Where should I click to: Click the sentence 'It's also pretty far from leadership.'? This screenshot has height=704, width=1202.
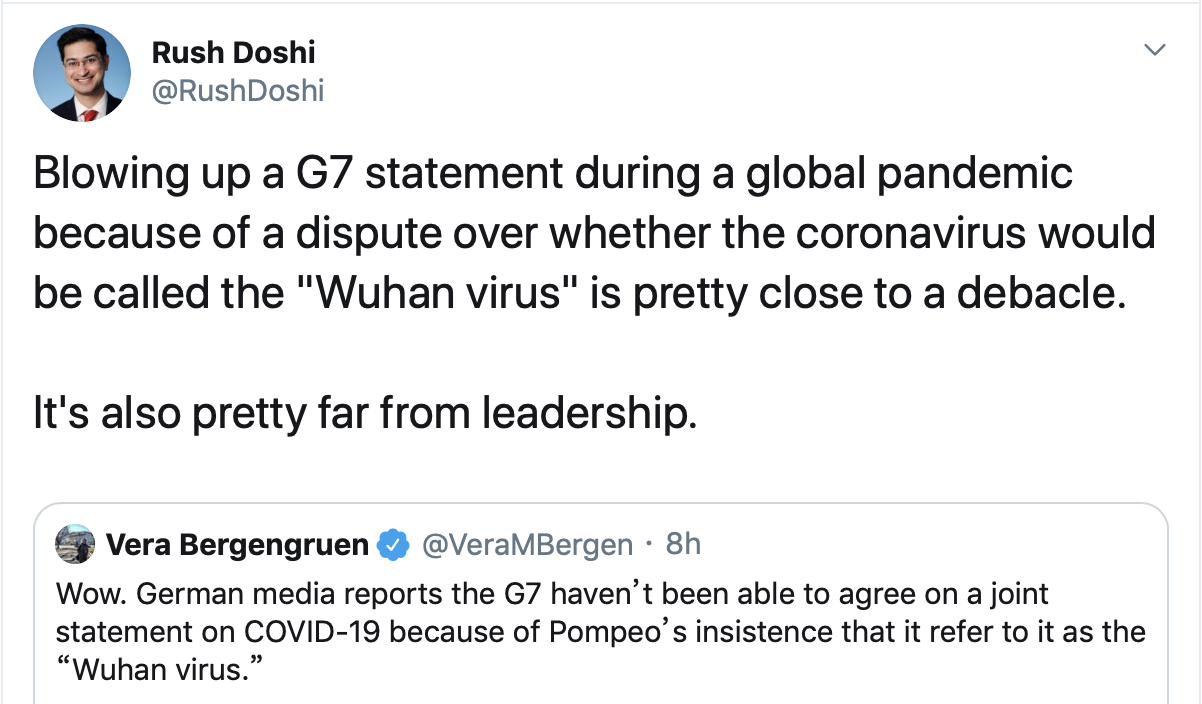click(x=364, y=414)
